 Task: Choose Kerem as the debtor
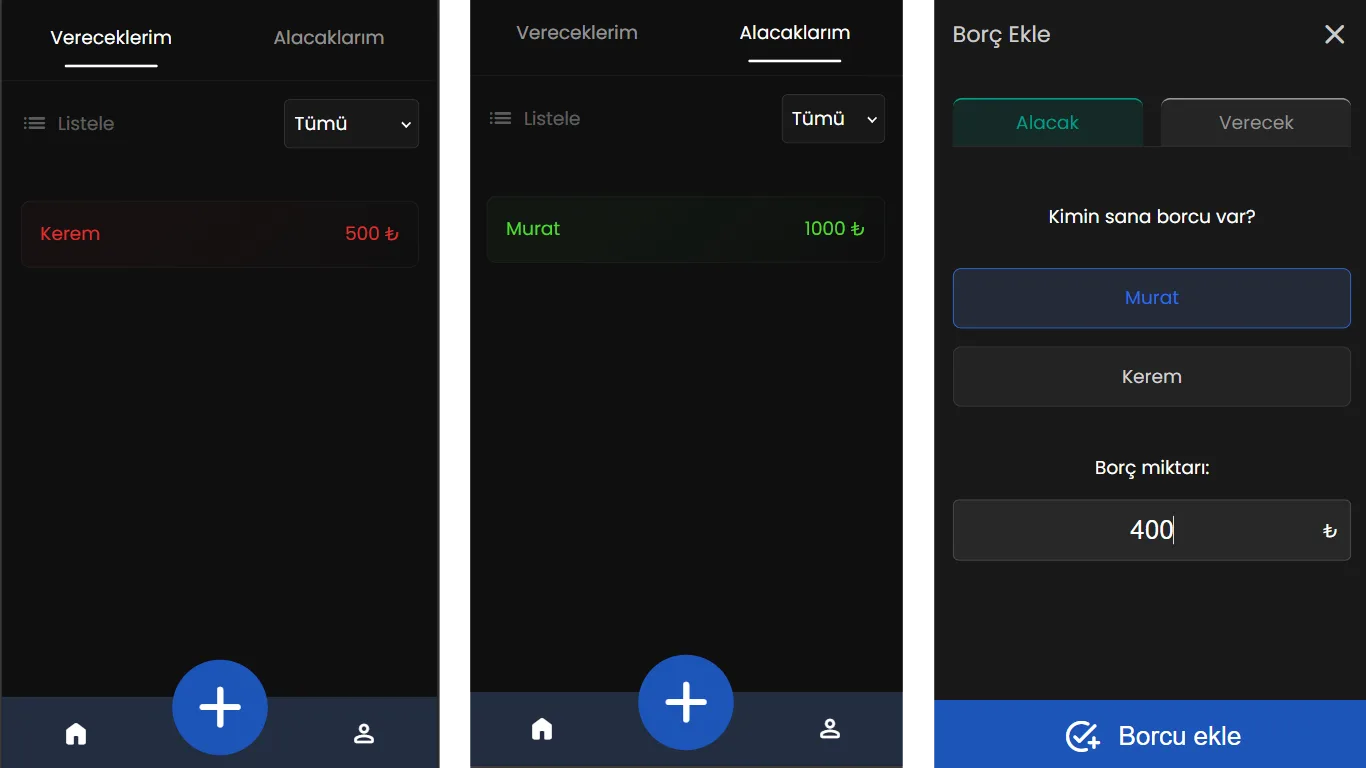pos(1152,377)
